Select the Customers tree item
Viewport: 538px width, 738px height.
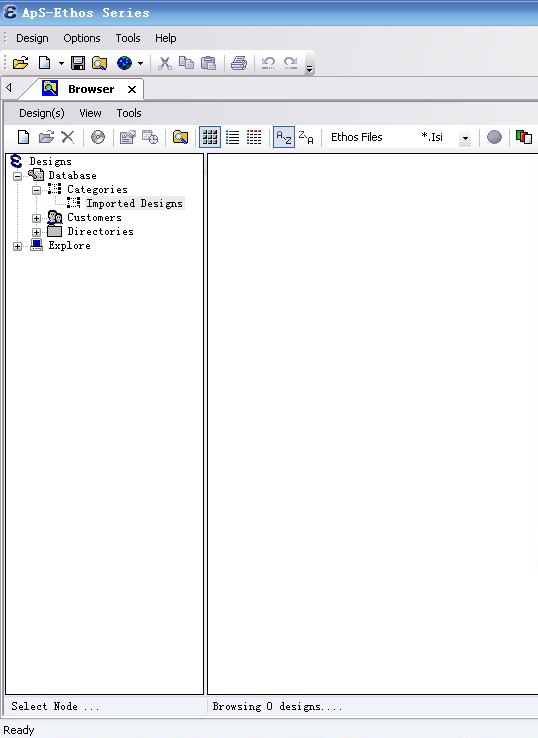(94, 217)
